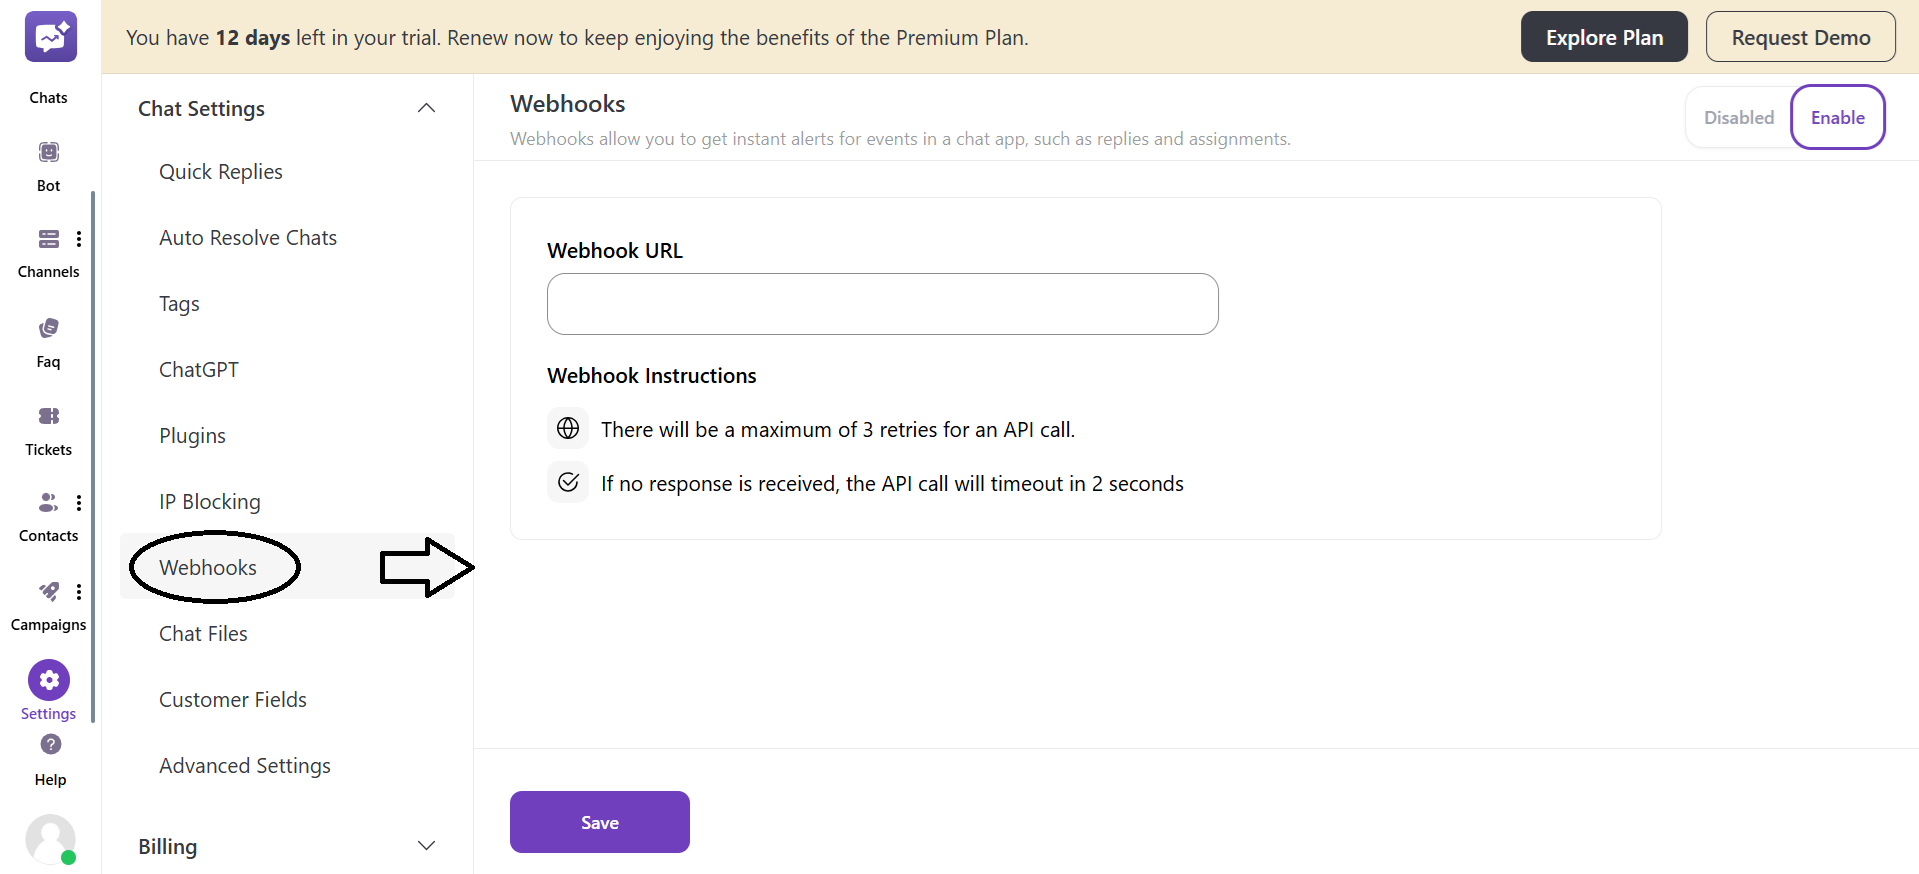Viewport: 1919px width, 874px height.
Task: Click the Faq sidebar icon
Action: pyautogui.click(x=48, y=328)
